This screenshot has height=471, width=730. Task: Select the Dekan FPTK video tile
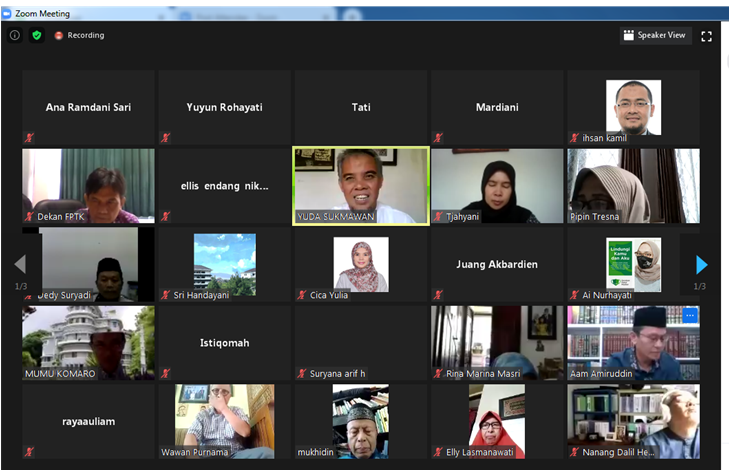point(88,186)
